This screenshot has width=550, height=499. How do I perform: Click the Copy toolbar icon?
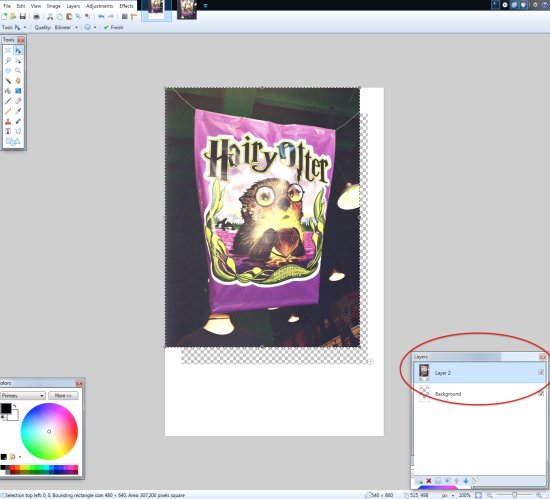60,16
